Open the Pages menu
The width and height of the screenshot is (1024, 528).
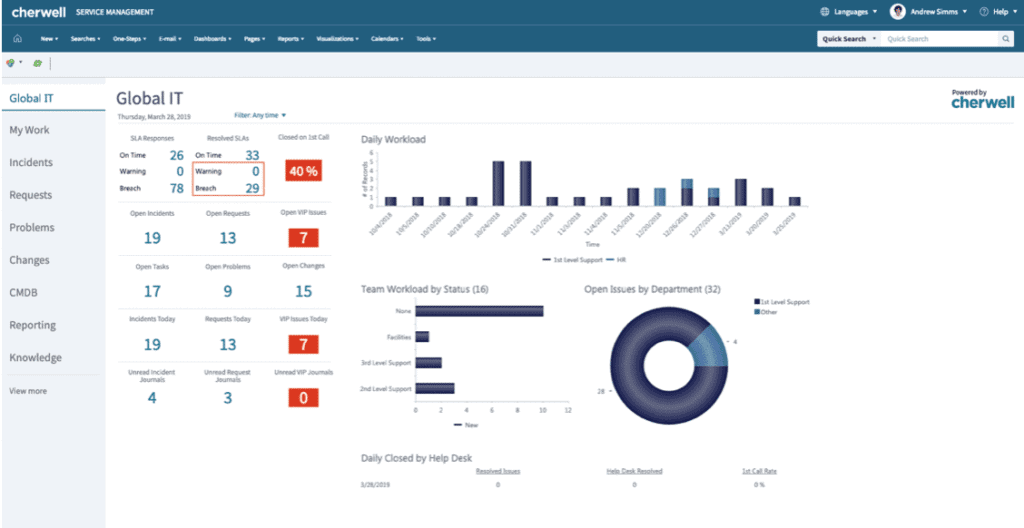(255, 39)
